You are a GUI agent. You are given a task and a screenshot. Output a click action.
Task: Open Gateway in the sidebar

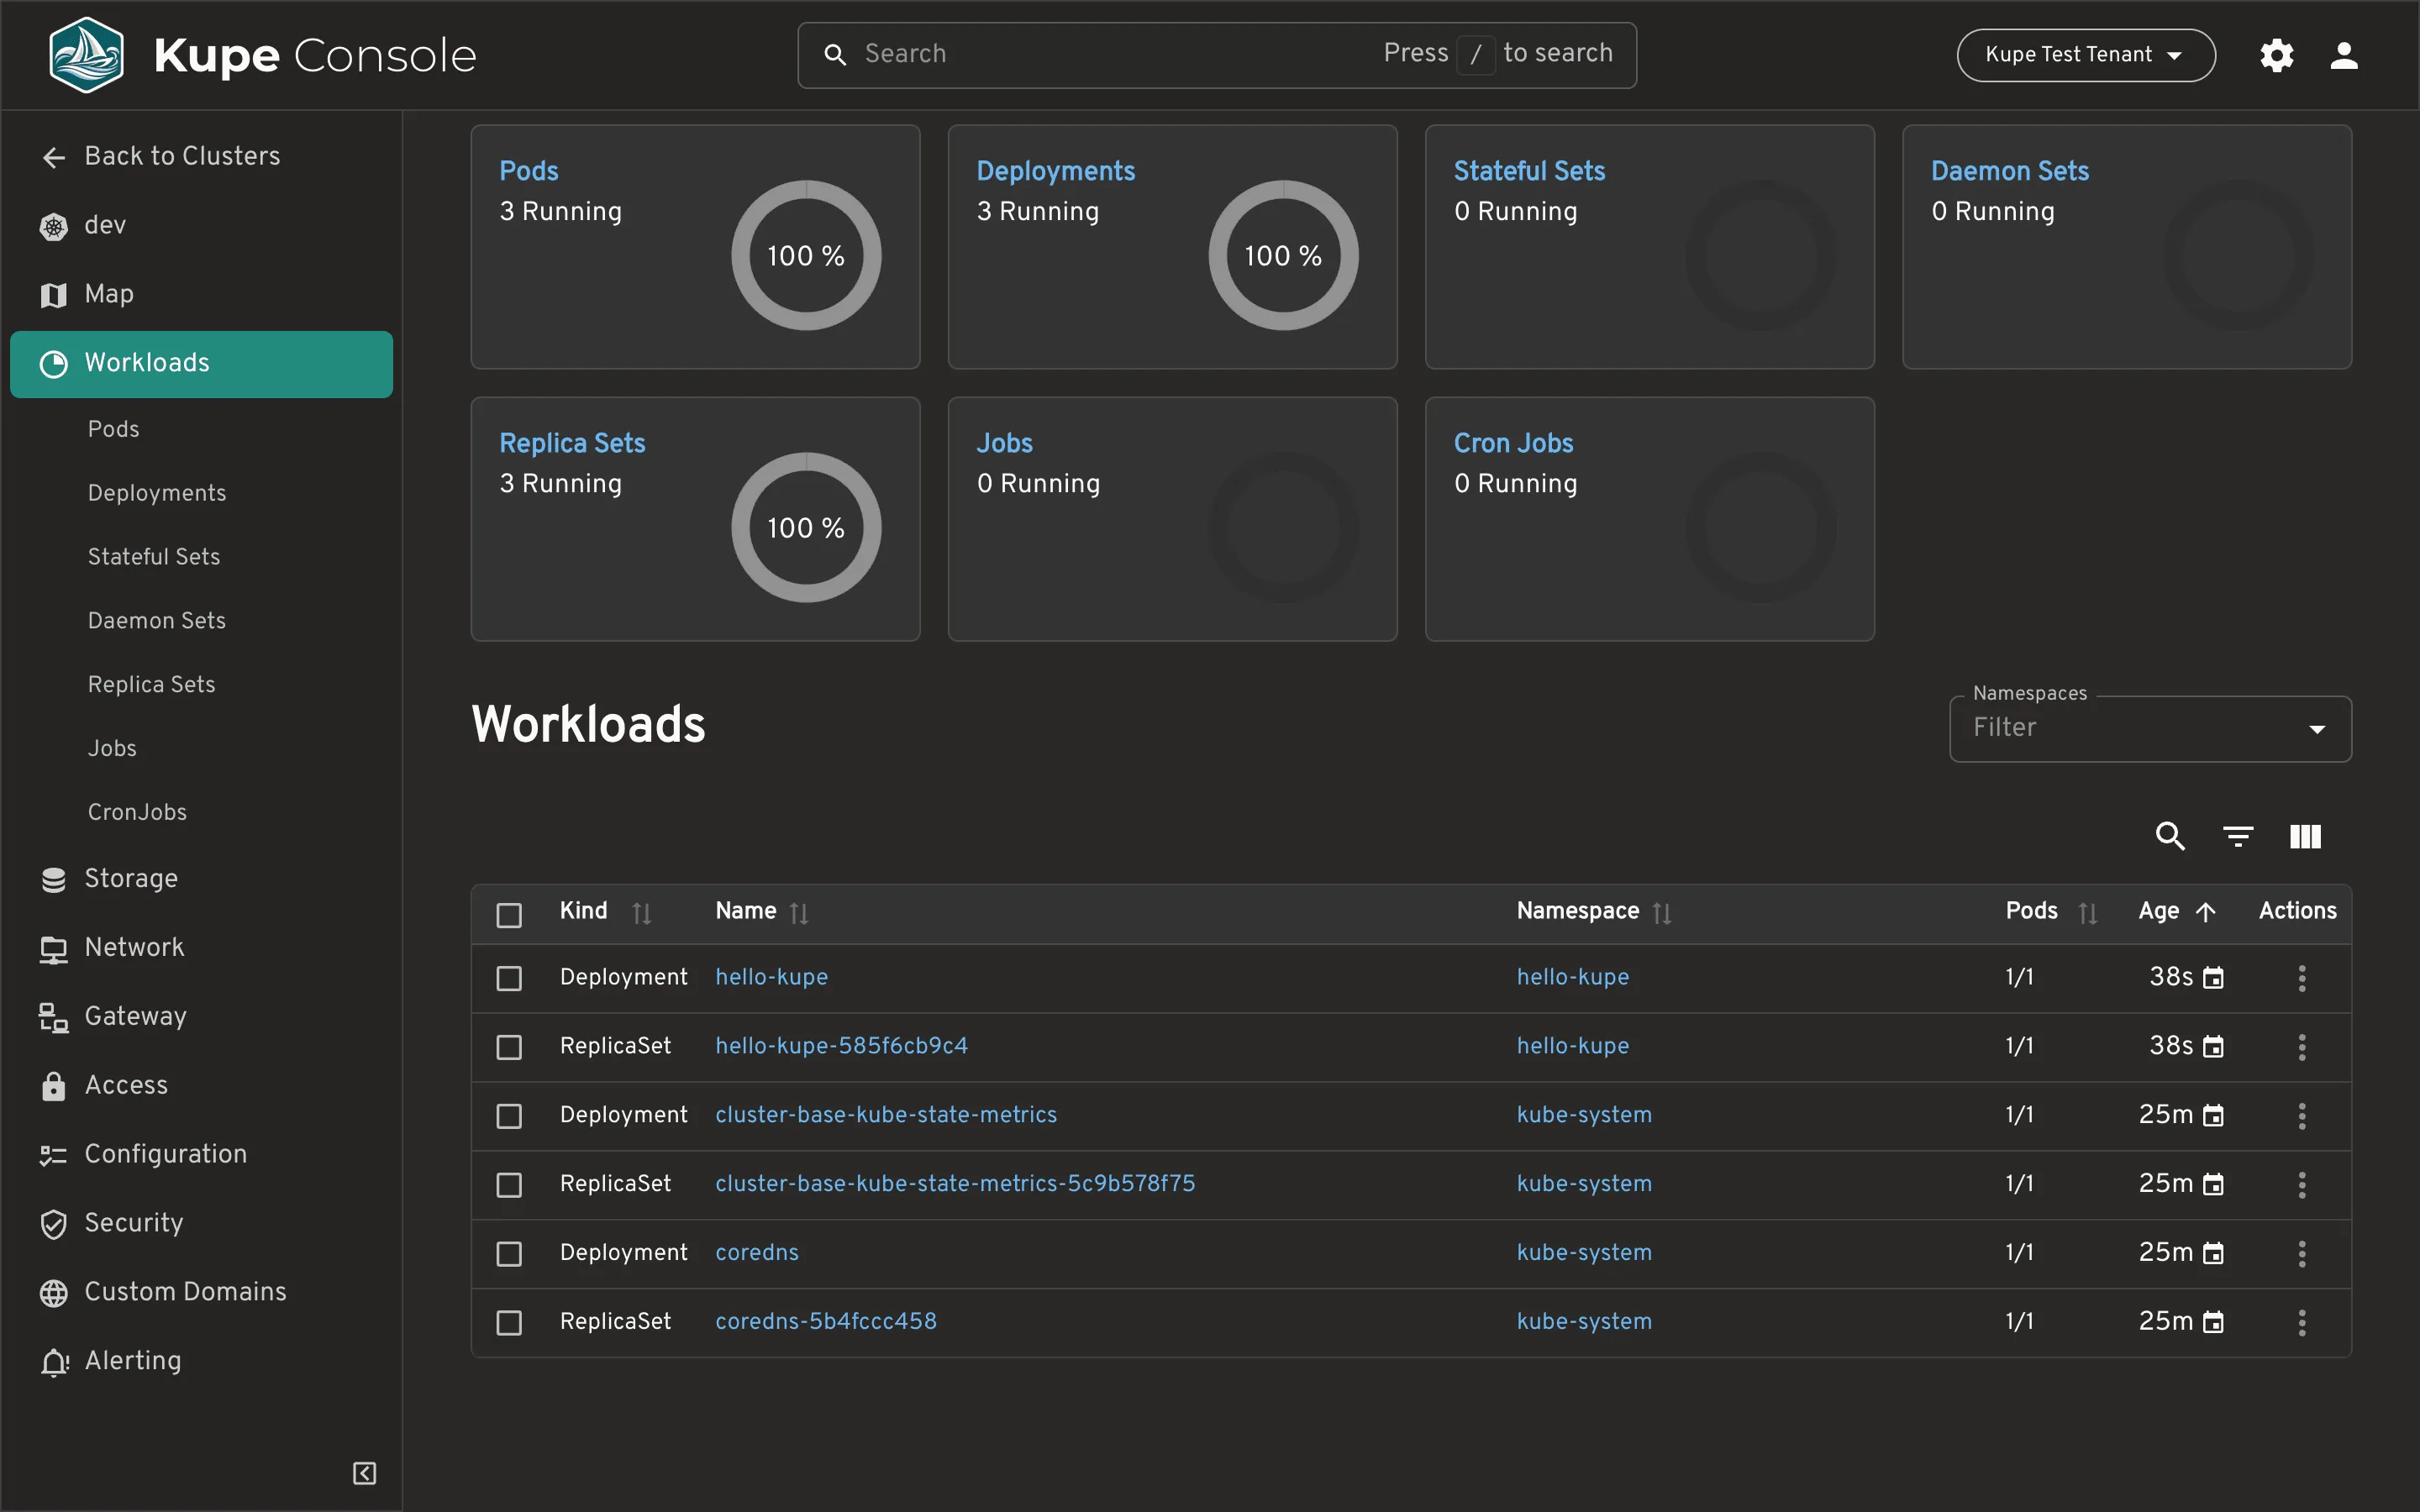click(x=200, y=1017)
